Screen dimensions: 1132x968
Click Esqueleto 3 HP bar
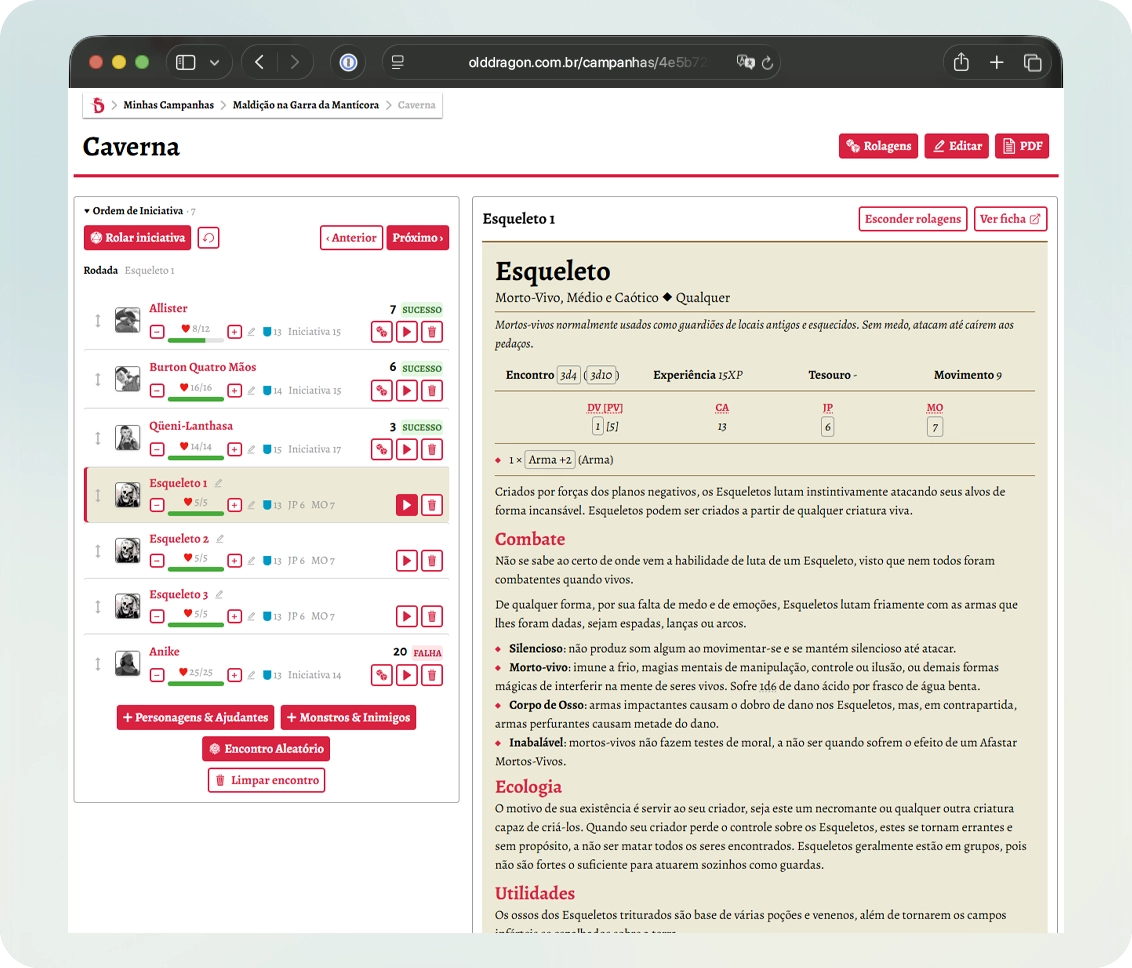196,624
